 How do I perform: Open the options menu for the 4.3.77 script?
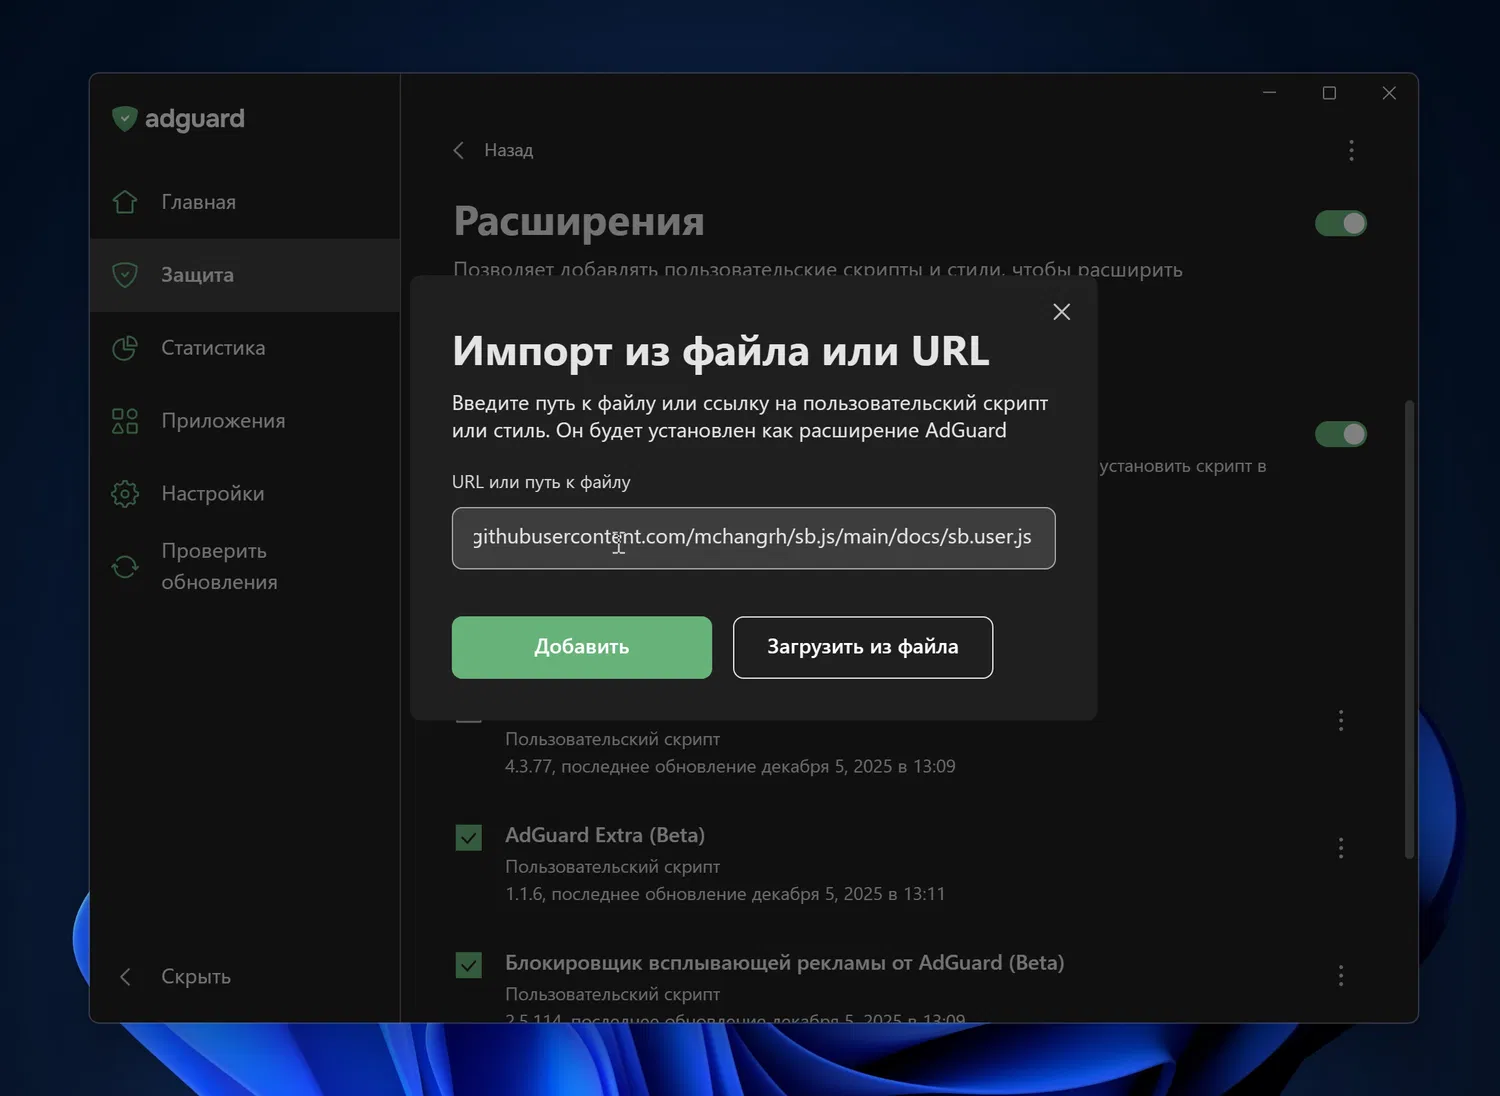pos(1341,721)
